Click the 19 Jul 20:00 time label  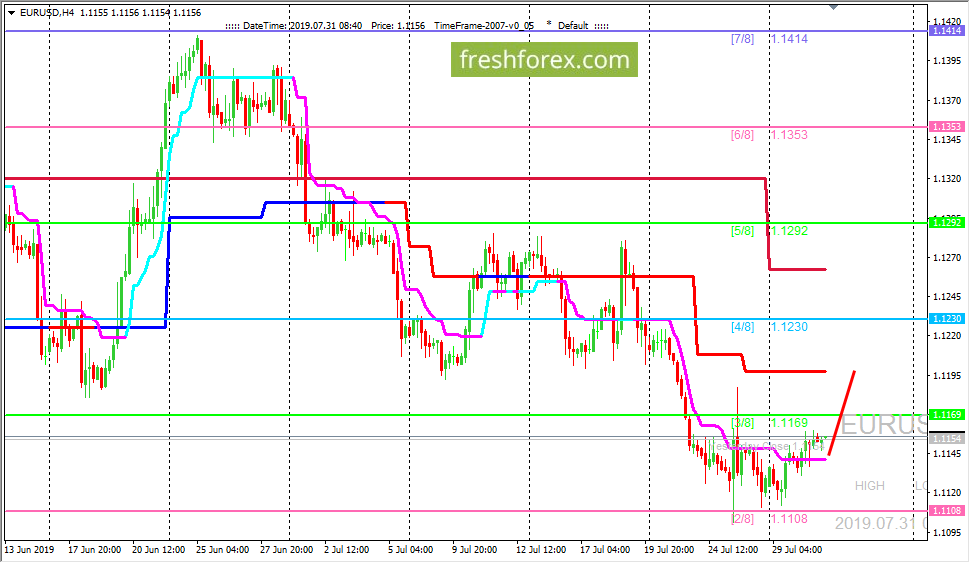point(669,549)
